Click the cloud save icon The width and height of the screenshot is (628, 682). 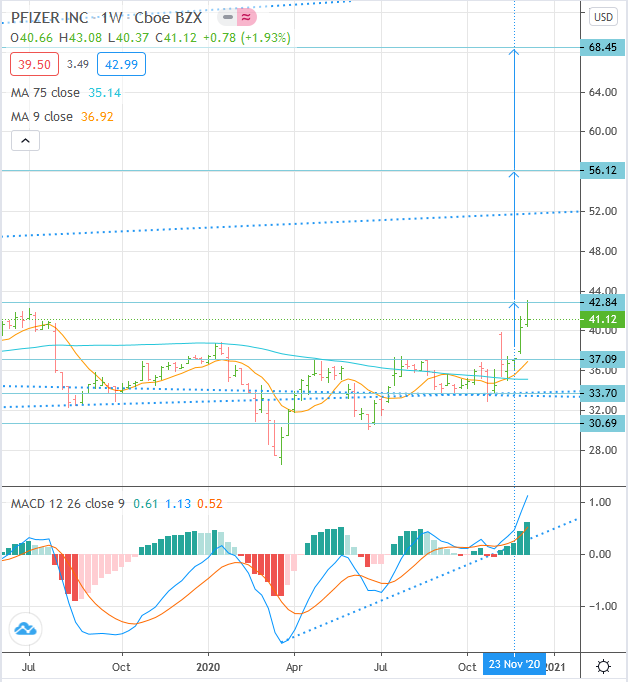[26, 629]
